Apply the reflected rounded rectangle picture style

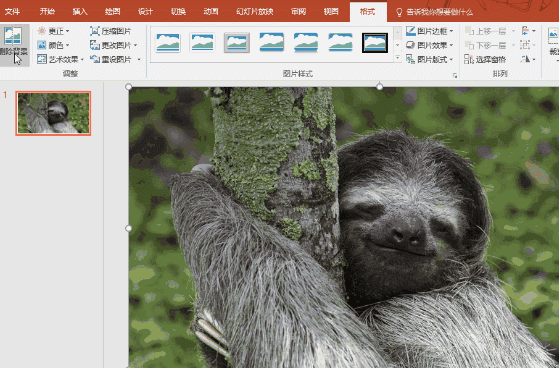coord(306,42)
